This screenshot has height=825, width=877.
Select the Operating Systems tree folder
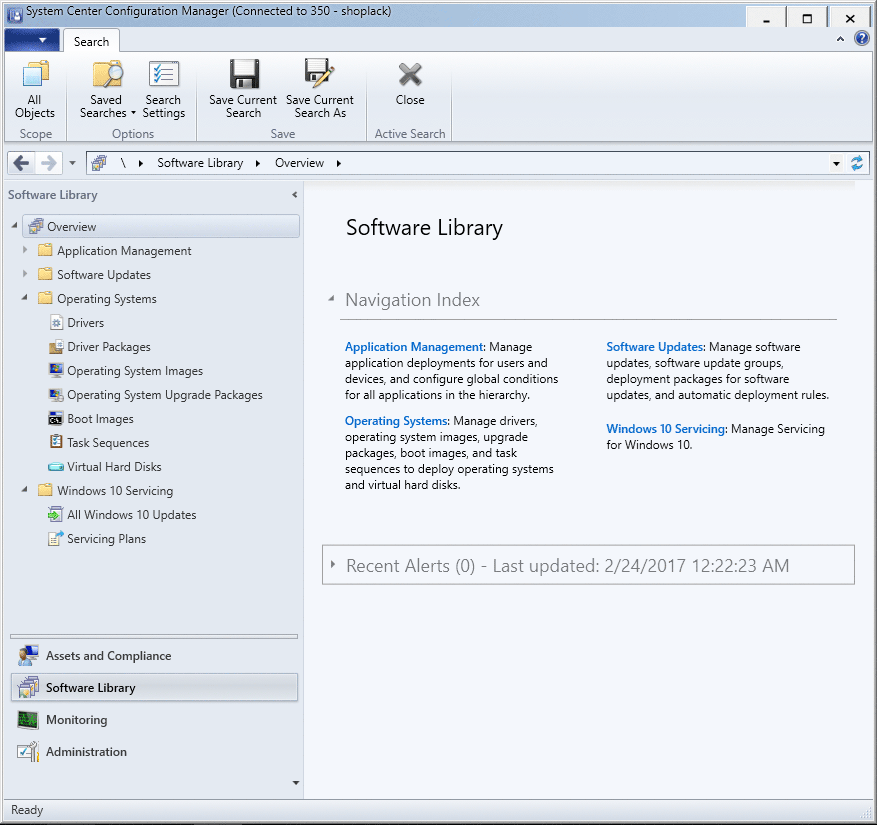[x=97, y=299]
